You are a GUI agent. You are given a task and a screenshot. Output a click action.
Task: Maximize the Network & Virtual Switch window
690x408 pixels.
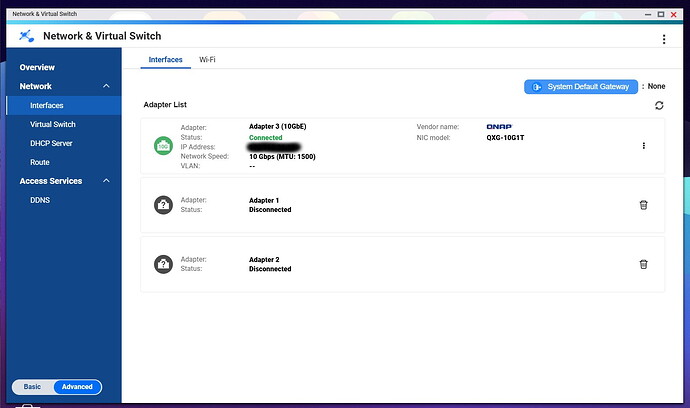661,15
